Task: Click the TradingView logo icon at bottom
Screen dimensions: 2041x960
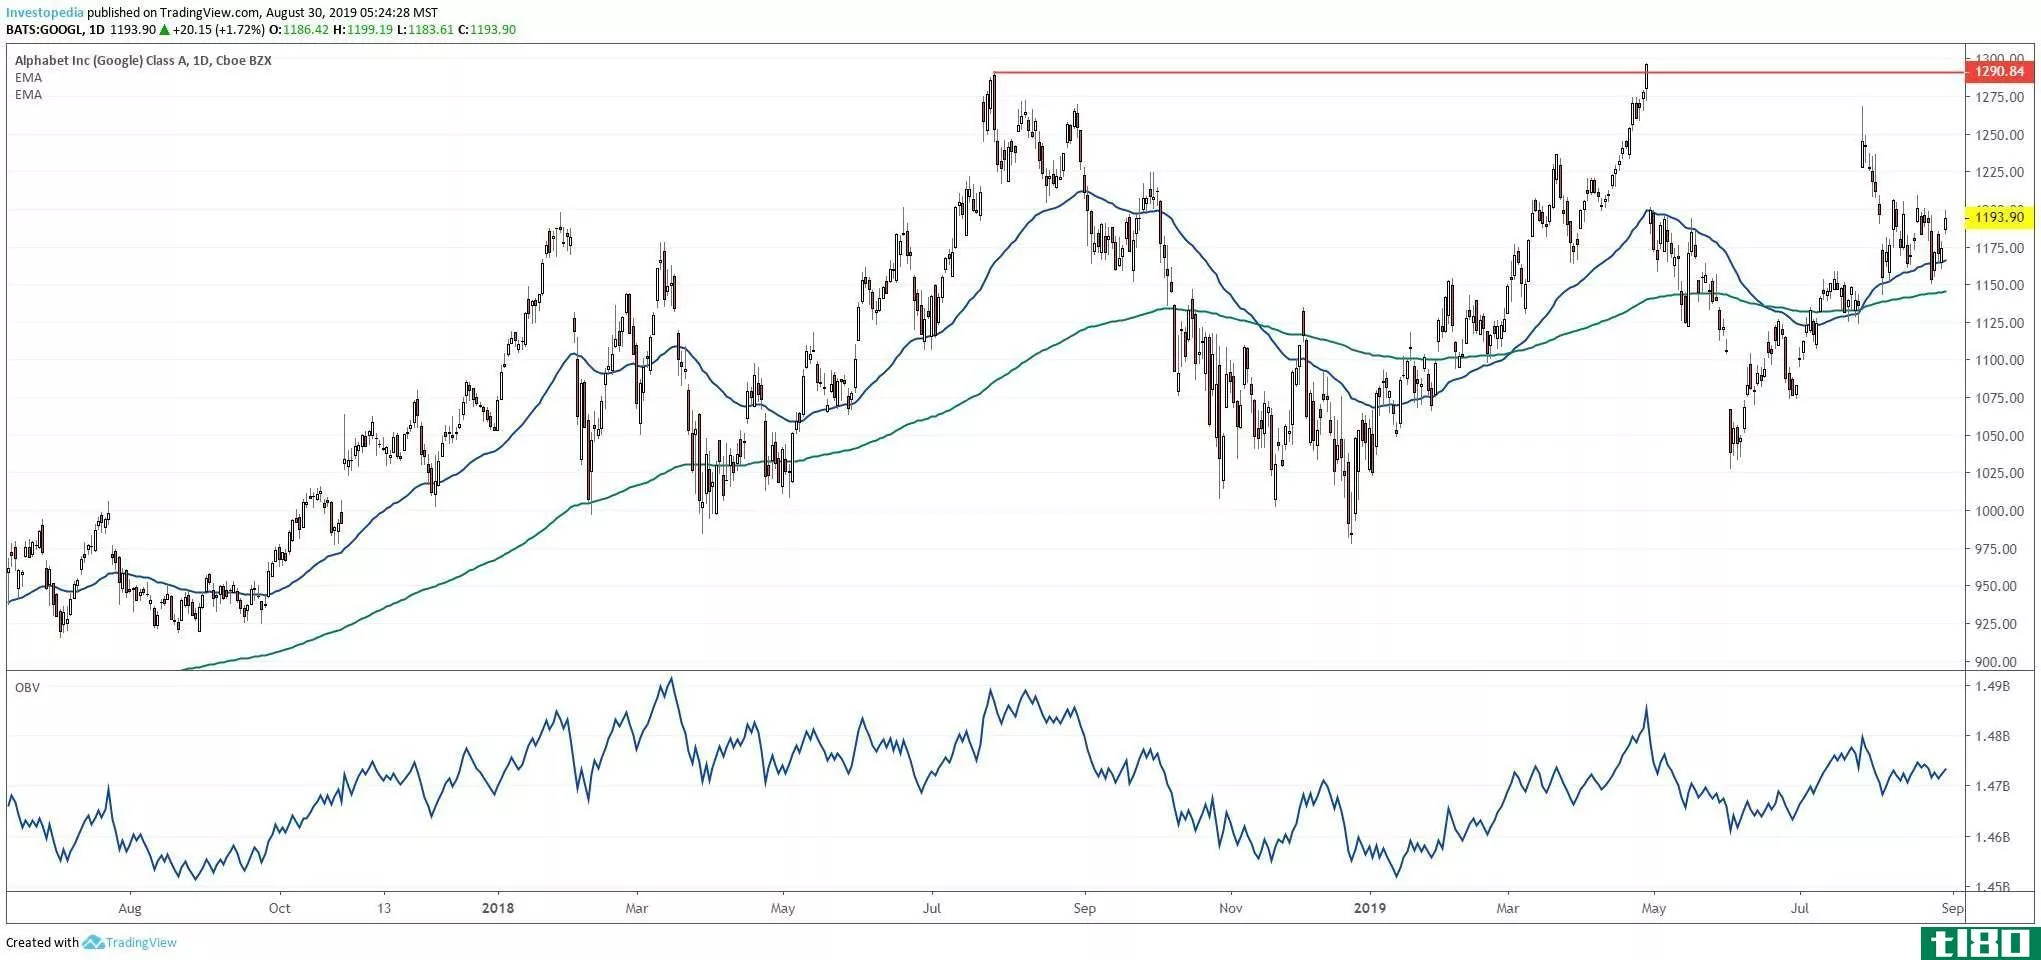Action: pyautogui.click(x=93, y=942)
